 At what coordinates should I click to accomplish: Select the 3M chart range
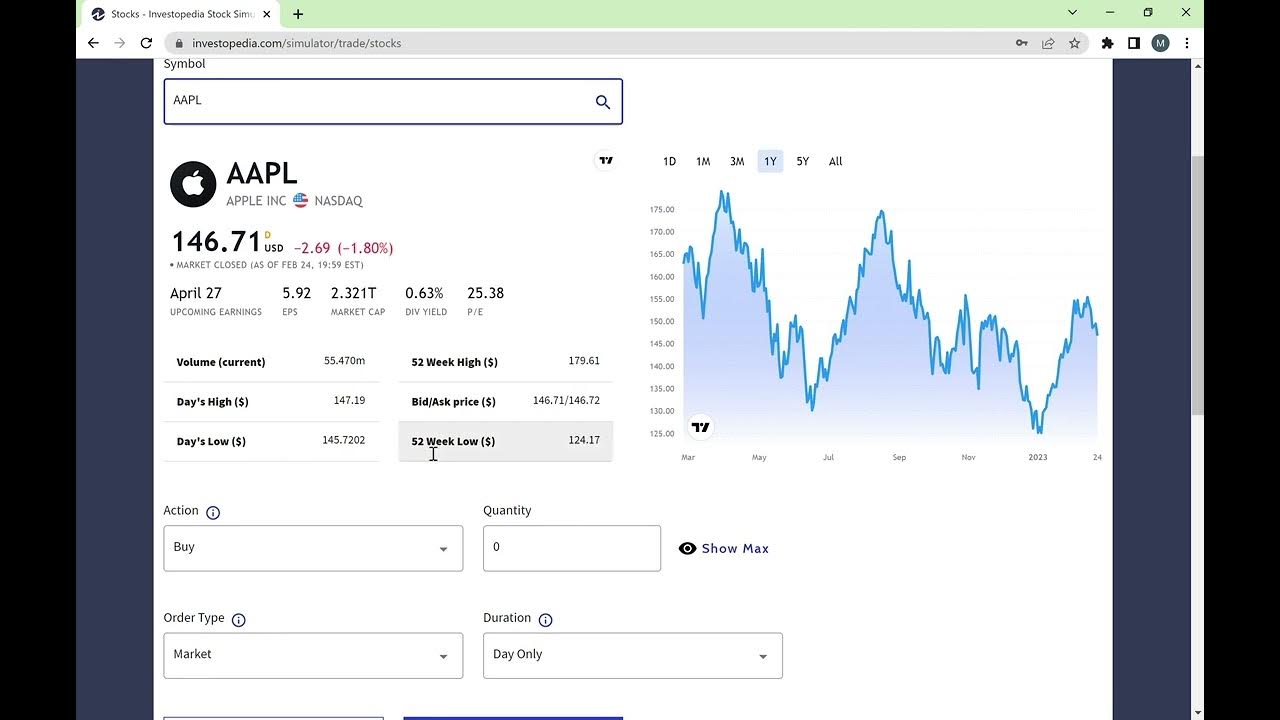pos(737,161)
